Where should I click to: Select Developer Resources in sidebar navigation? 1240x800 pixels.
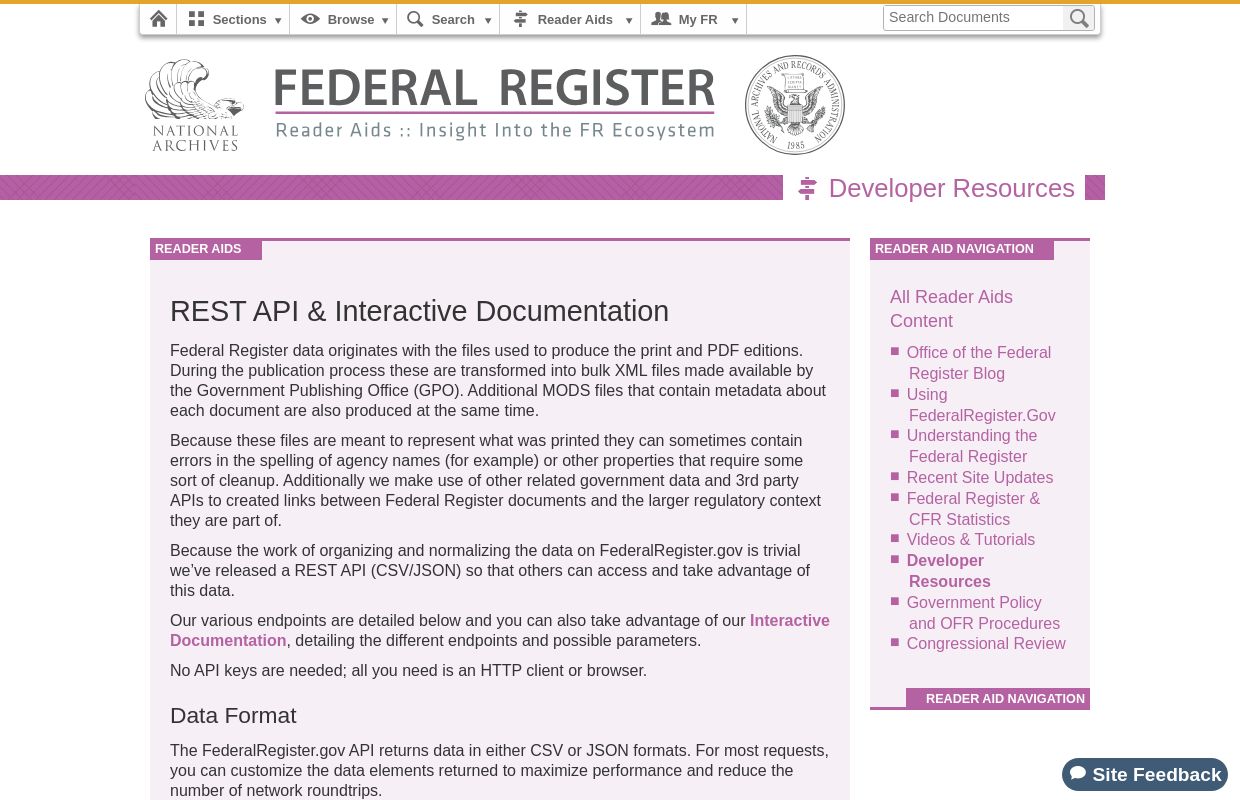coord(948,571)
